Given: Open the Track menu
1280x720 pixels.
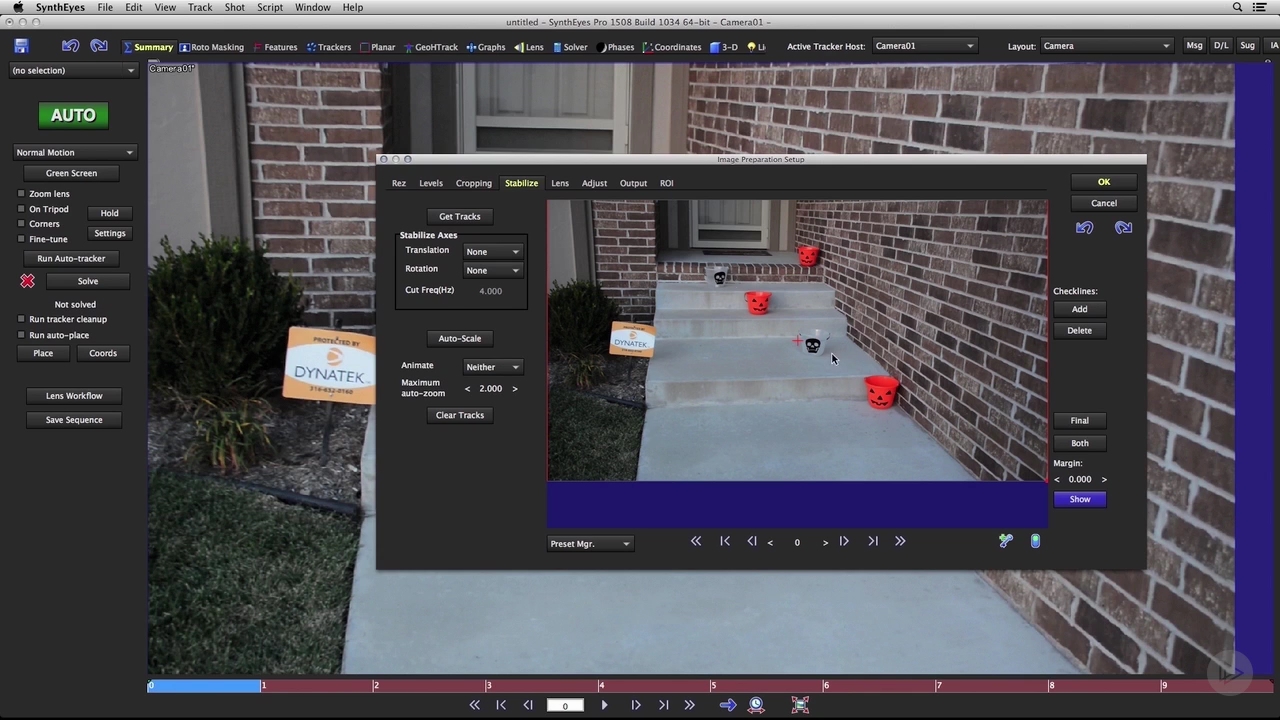Looking at the screenshot, I should tap(200, 7).
